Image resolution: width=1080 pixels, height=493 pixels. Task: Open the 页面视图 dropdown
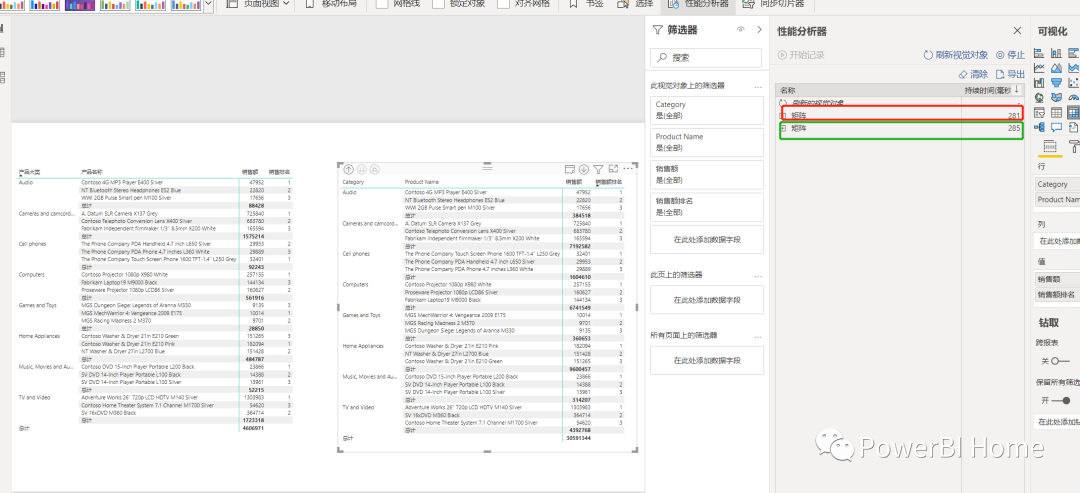pos(259,3)
